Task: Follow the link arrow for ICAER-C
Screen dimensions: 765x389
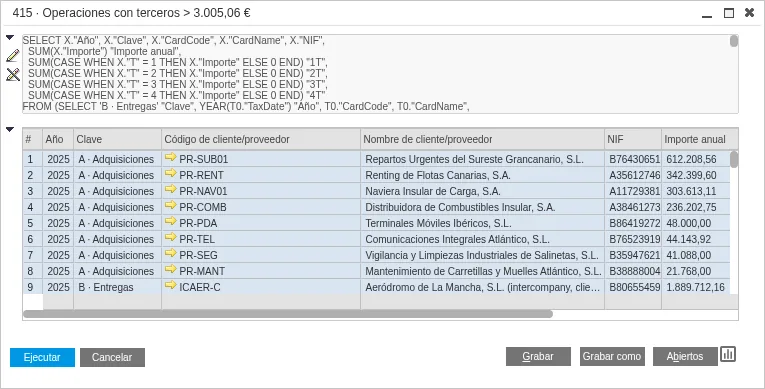Action: pos(170,286)
